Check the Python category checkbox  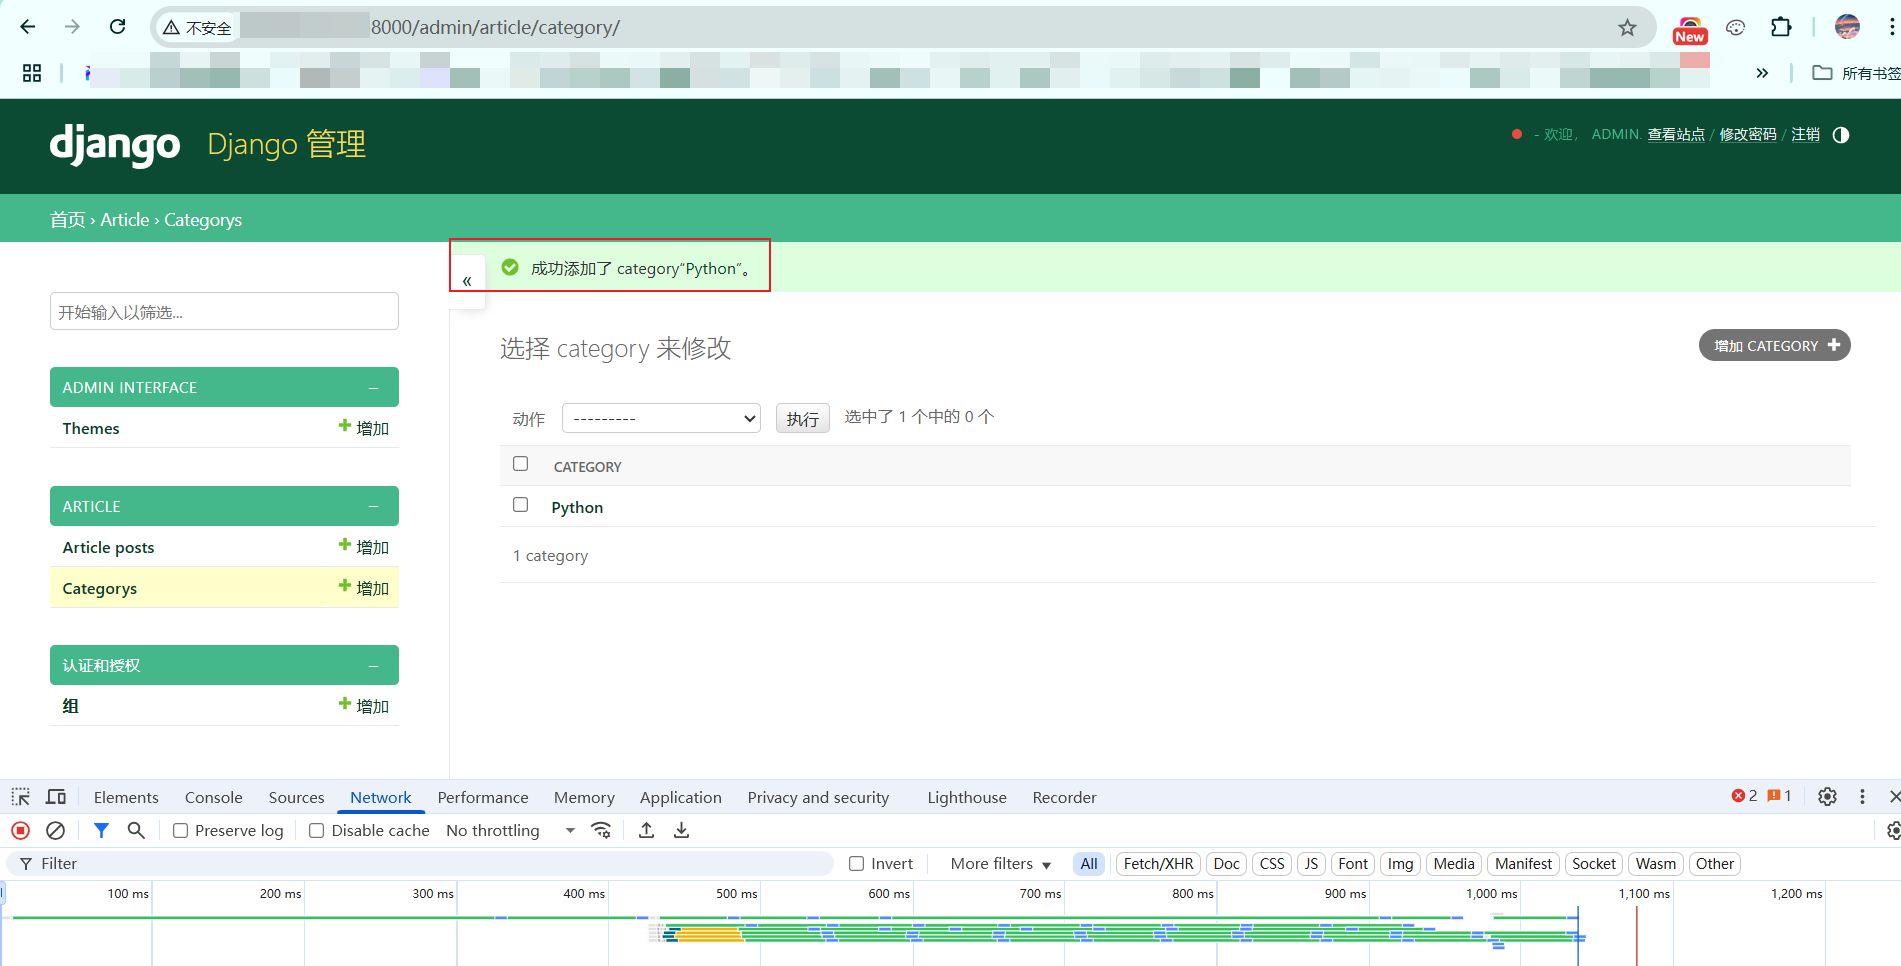520,505
